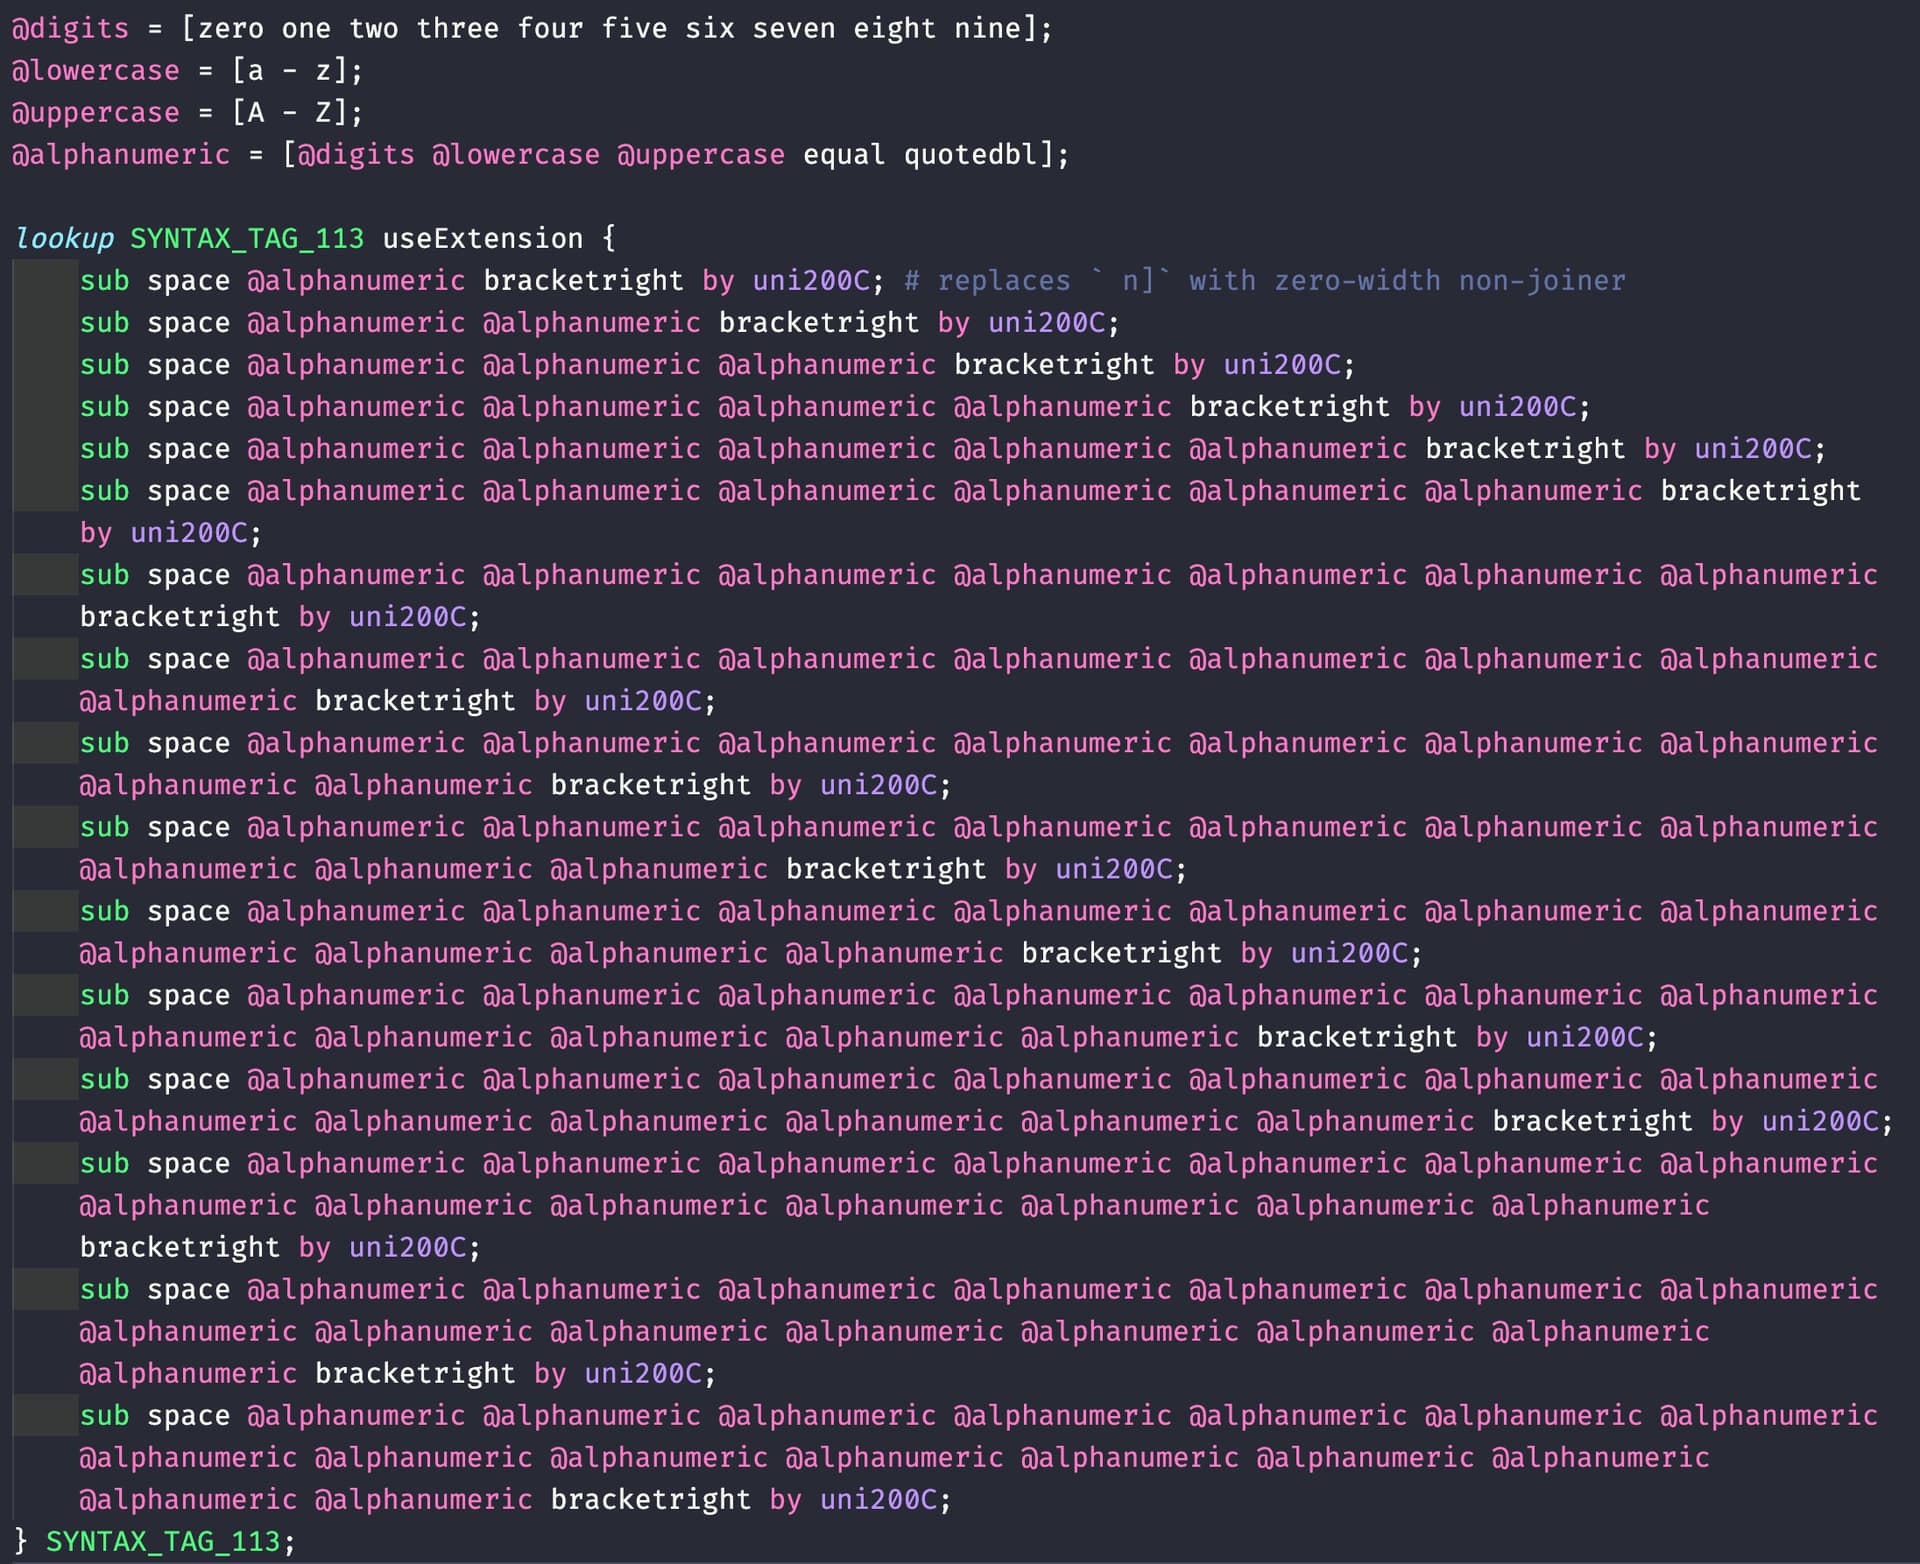Image resolution: width=1920 pixels, height=1564 pixels.
Task: Click the word 'equal' in the alphanumeric definition
Action: tap(844, 155)
